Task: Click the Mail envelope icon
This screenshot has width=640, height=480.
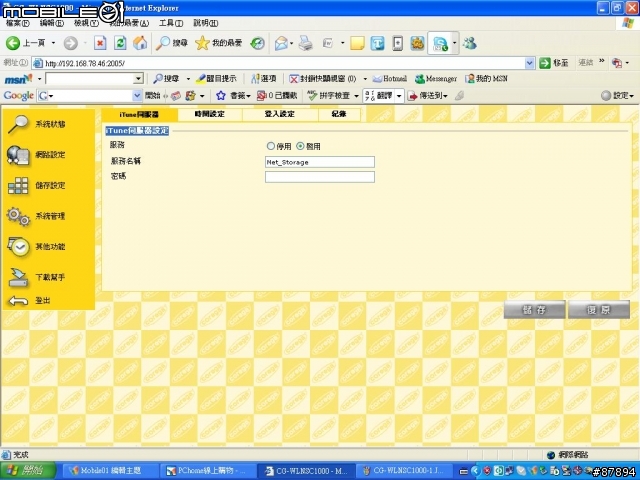Action: click(281, 43)
